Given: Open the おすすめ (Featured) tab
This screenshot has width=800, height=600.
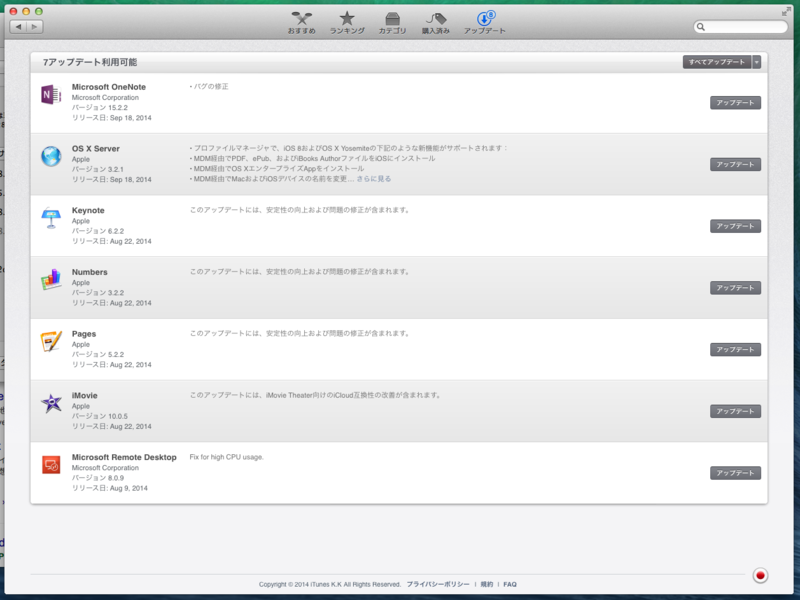Looking at the screenshot, I should point(302,23).
